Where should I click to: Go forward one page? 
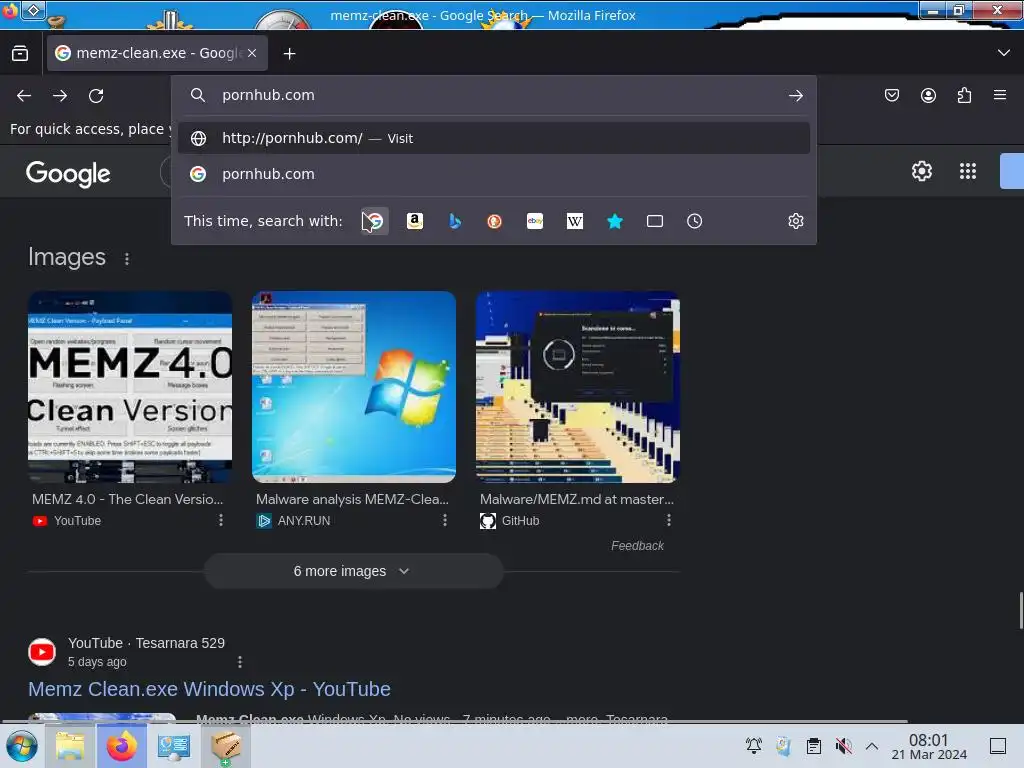pos(60,96)
